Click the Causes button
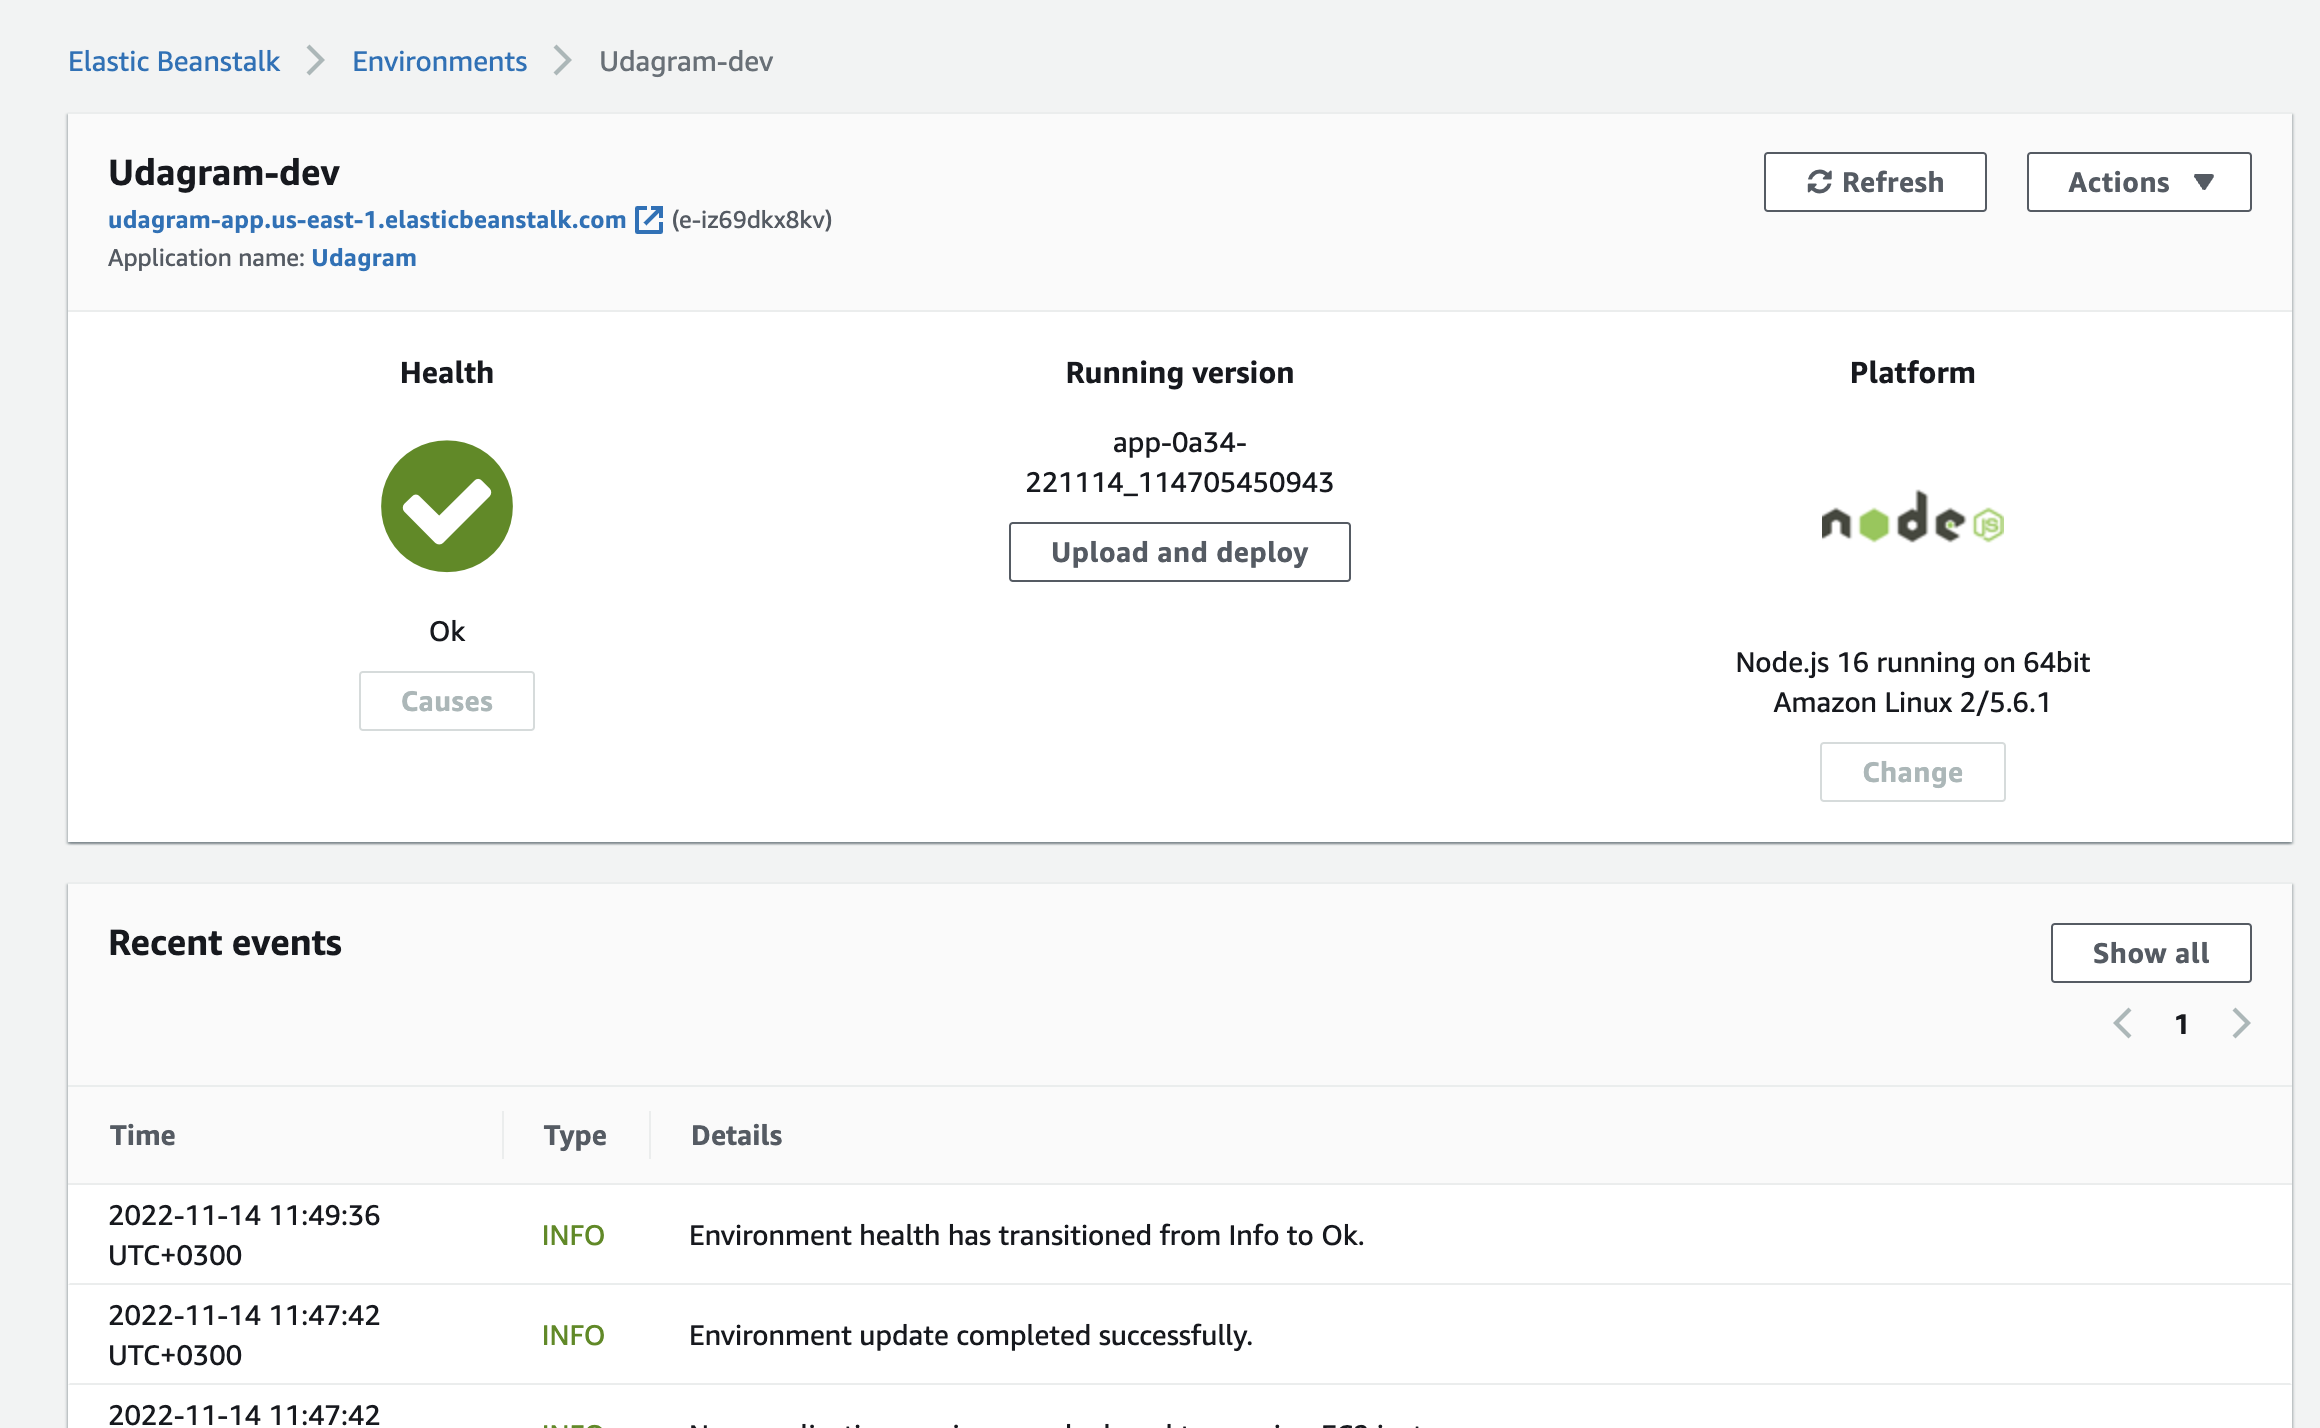Image resolution: width=2320 pixels, height=1428 pixels. 447,701
